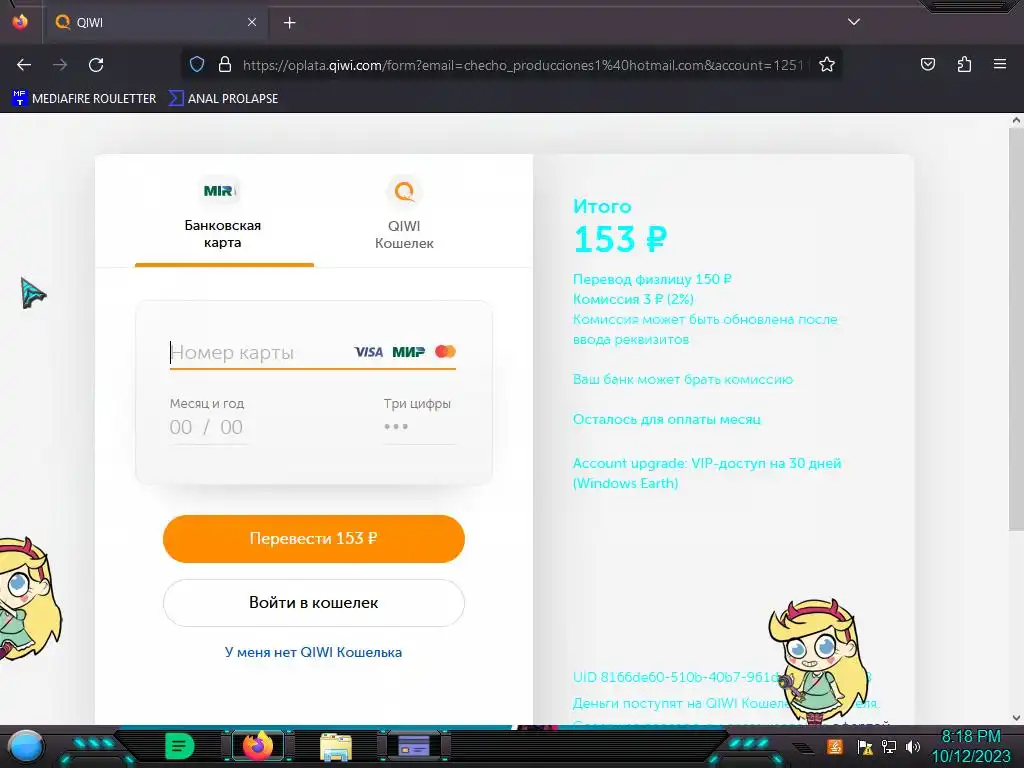Open File Explorer from the taskbar
Viewport: 1024px width, 768px height.
tap(336, 747)
